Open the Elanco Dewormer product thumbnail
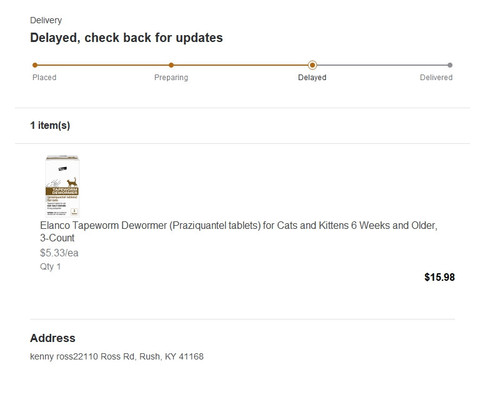 tap(62, 186)
